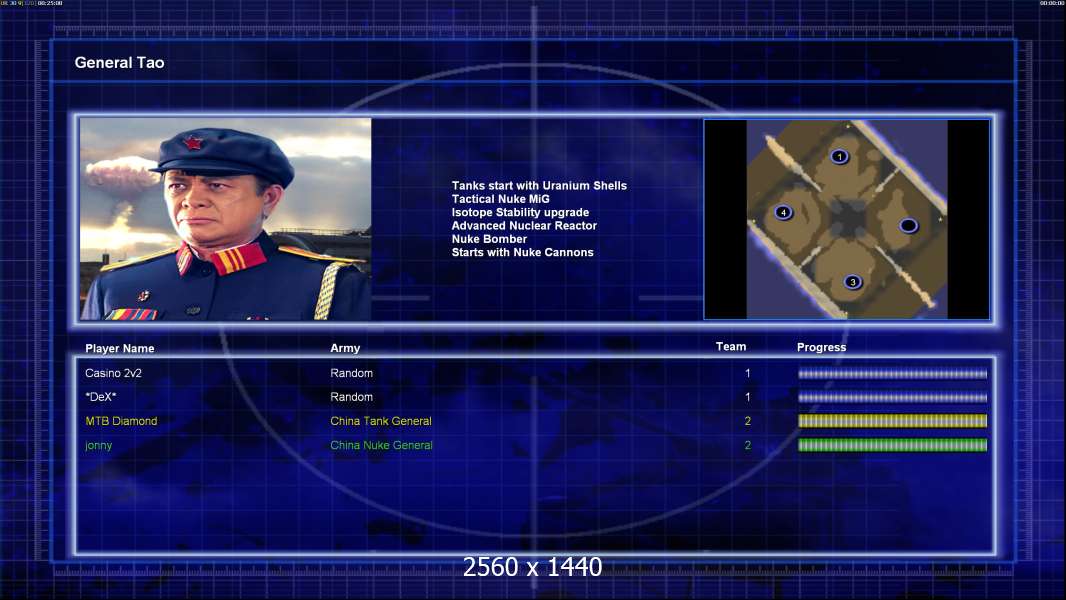Screen dimensions: 1066x600
Task: Click team number for *DeX*
Action: pyautogui.click(x=748, y=397)
